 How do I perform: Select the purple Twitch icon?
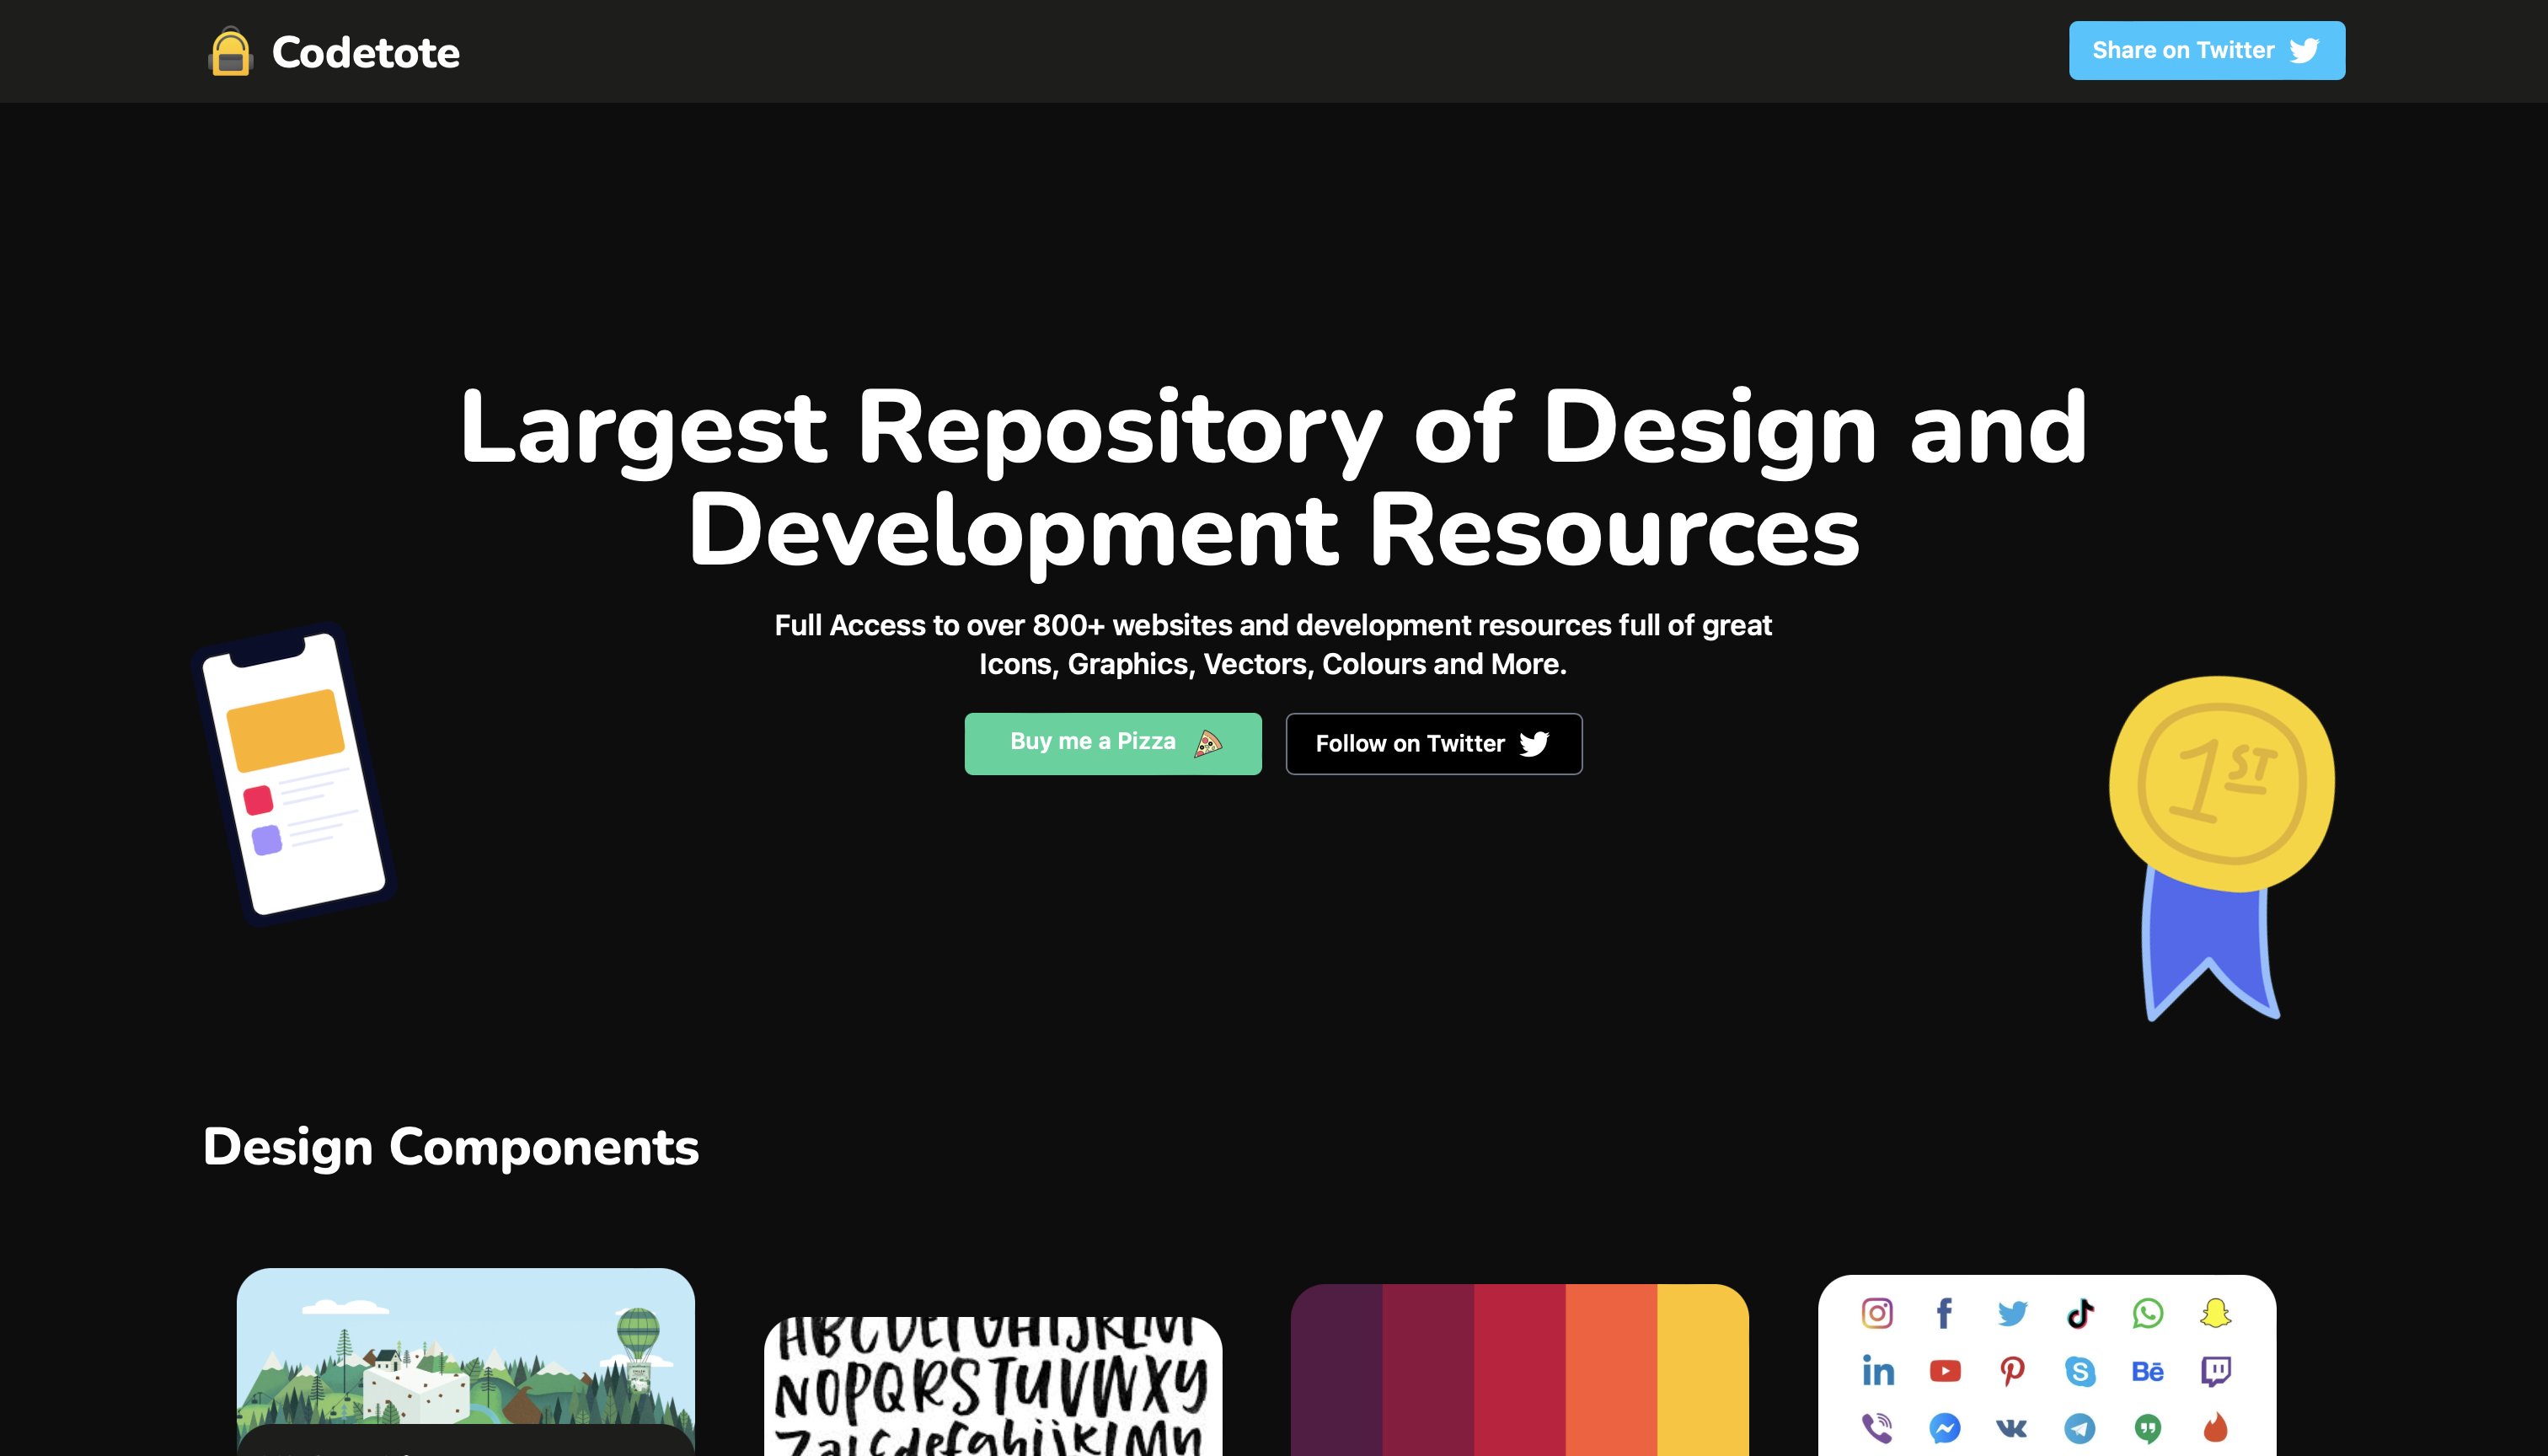coord(2215,1371)
